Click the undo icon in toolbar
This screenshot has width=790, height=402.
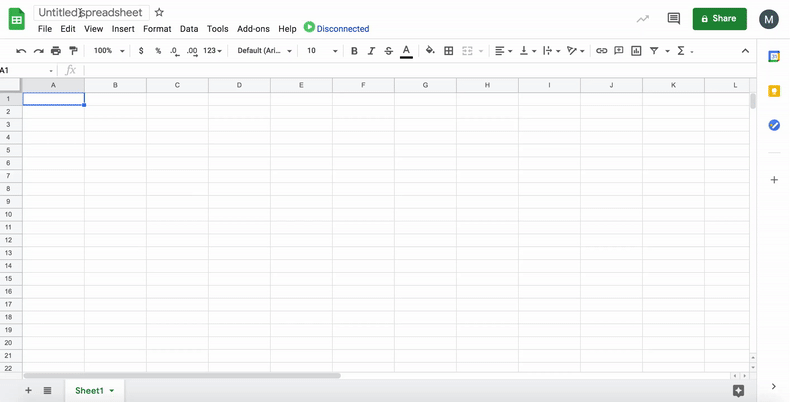(21, 51)
